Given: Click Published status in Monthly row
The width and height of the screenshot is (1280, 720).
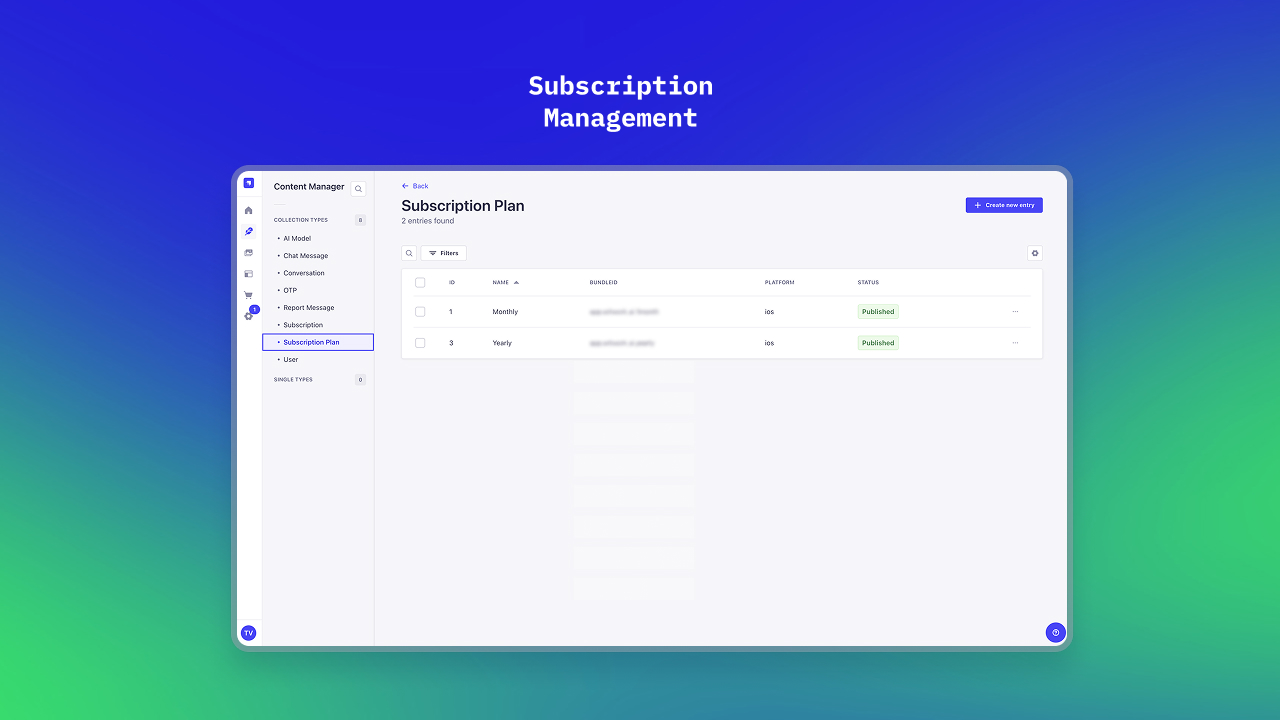Looking at the screenshot, I should tap(878, 312).
